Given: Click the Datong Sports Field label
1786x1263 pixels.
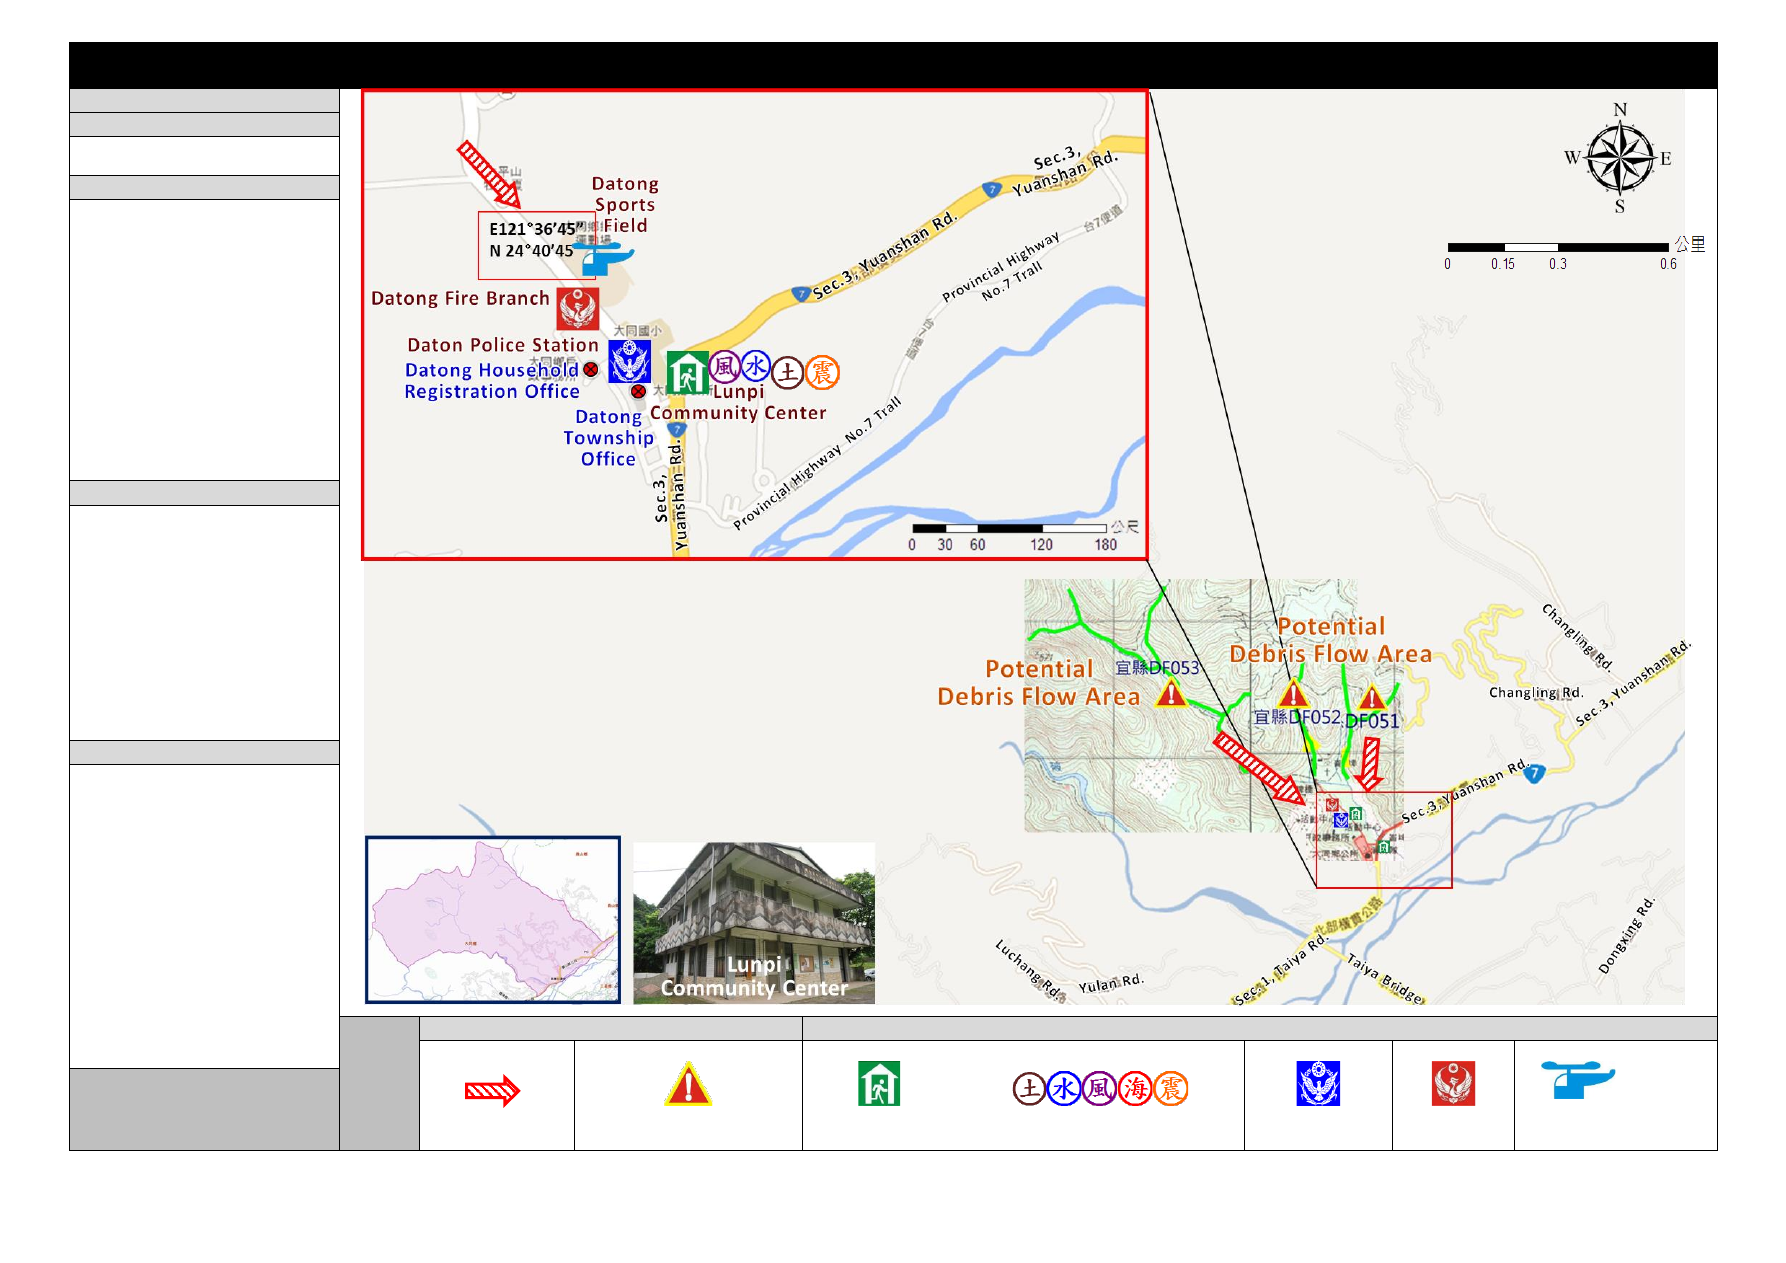Looking at the screenshot, I should click(623, 205).
